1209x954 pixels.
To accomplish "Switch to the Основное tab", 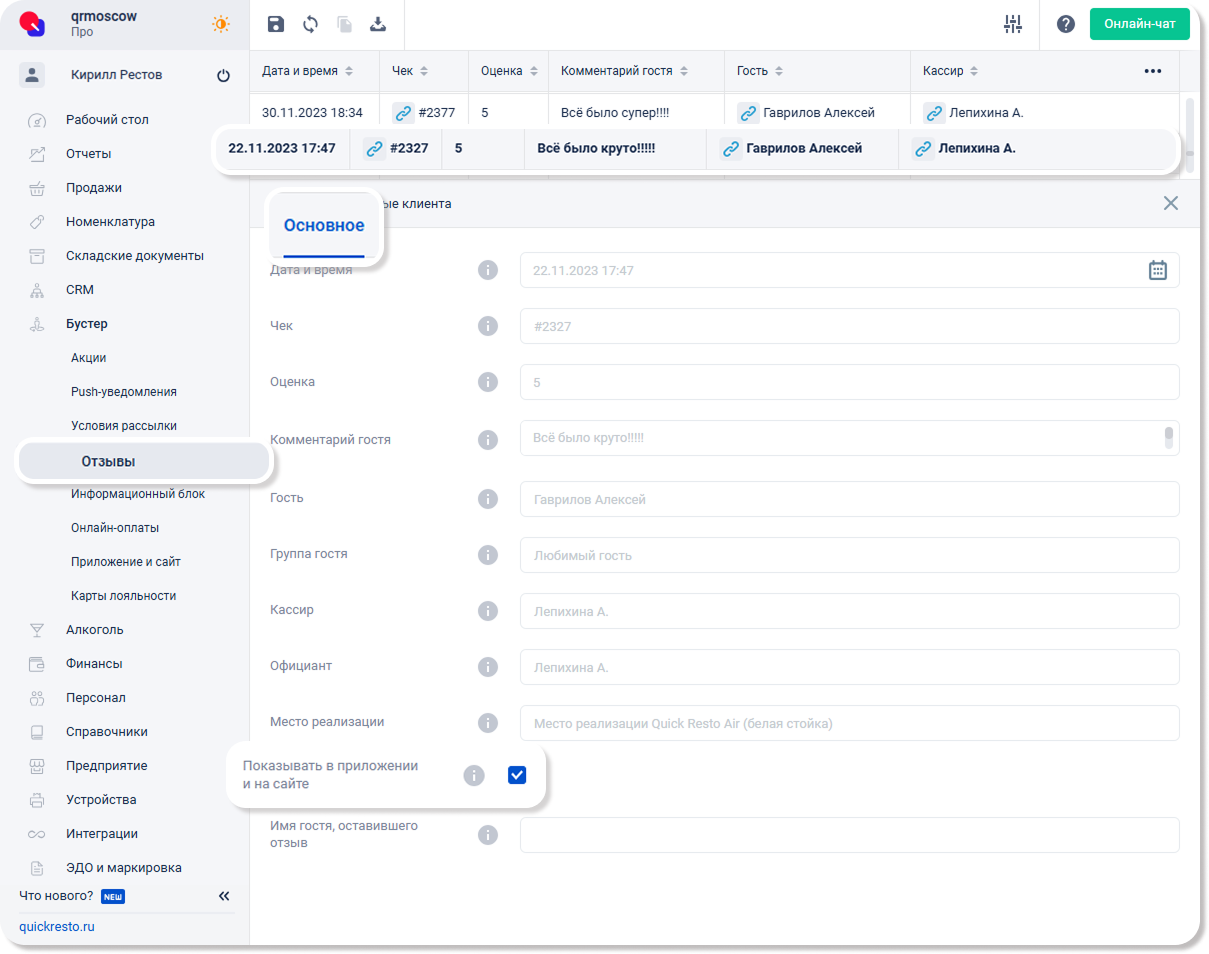I will tap(324, 226).
